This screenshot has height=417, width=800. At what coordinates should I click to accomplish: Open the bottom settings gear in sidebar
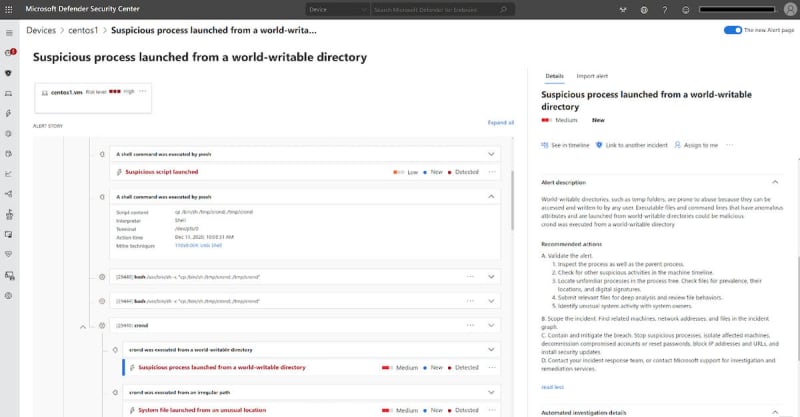[9, 296]
